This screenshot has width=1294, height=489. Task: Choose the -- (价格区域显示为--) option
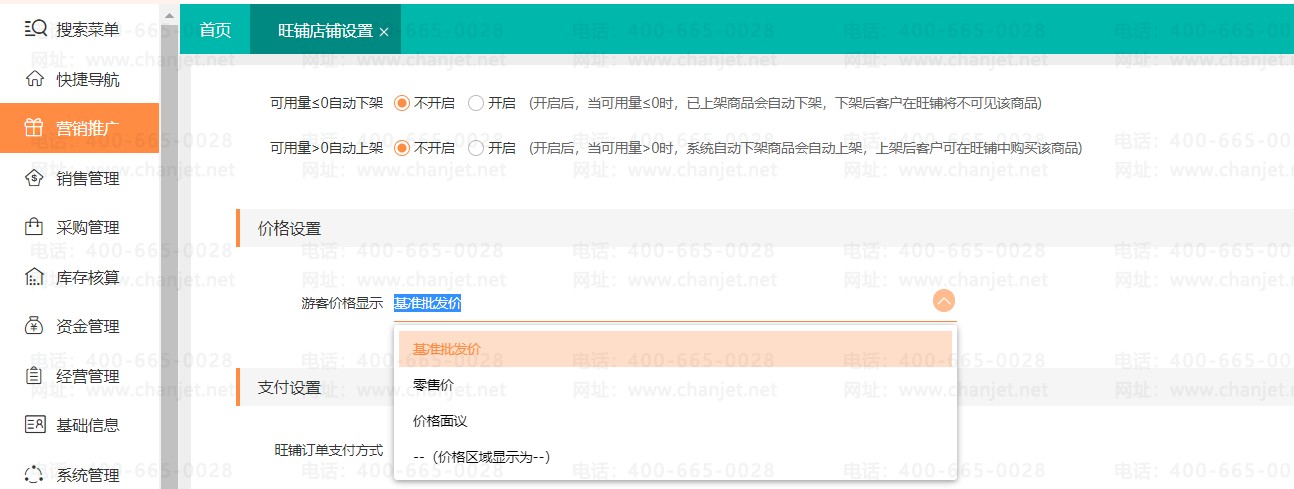pos(675,457)
